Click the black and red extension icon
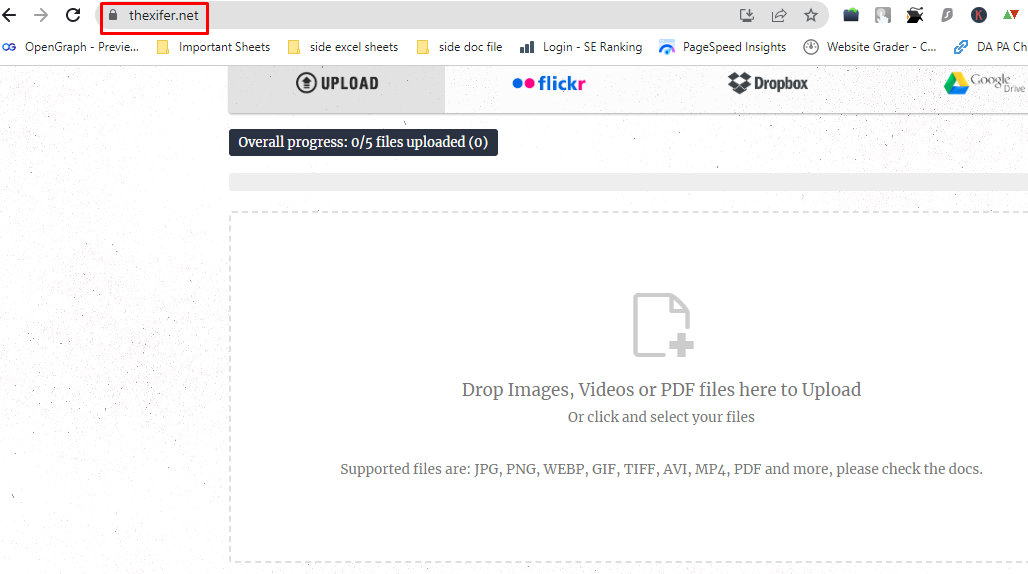This screenshot has height=574, width=1028. point(915,15)
